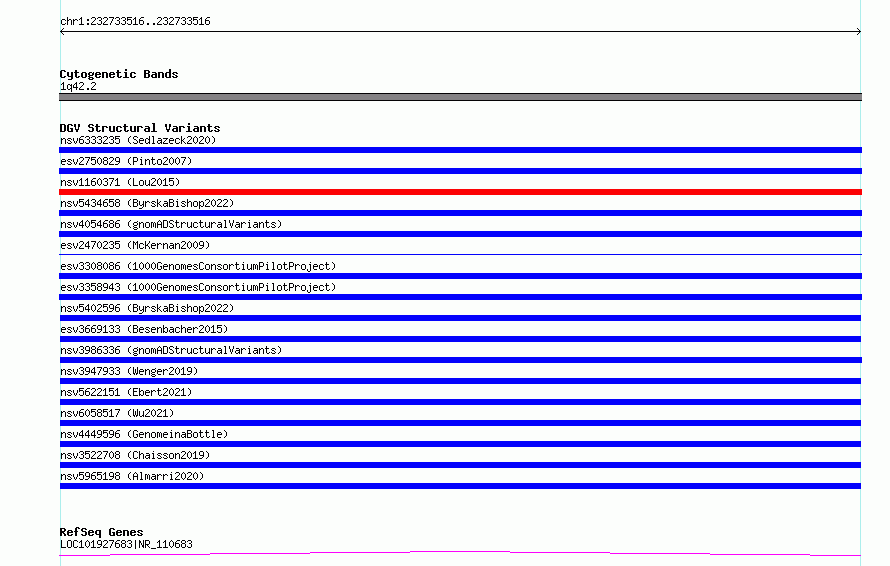Click the blue bar for esv3308086

tap(460, 276)
